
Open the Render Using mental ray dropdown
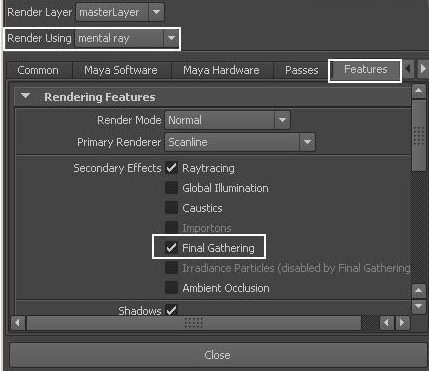(127, 38)
